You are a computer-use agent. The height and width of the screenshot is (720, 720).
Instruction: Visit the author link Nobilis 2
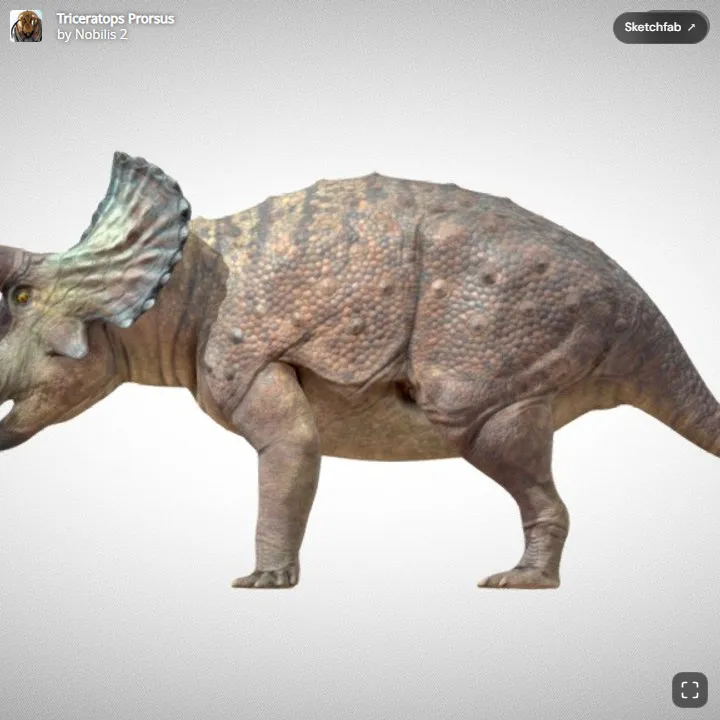coord(101,34)
